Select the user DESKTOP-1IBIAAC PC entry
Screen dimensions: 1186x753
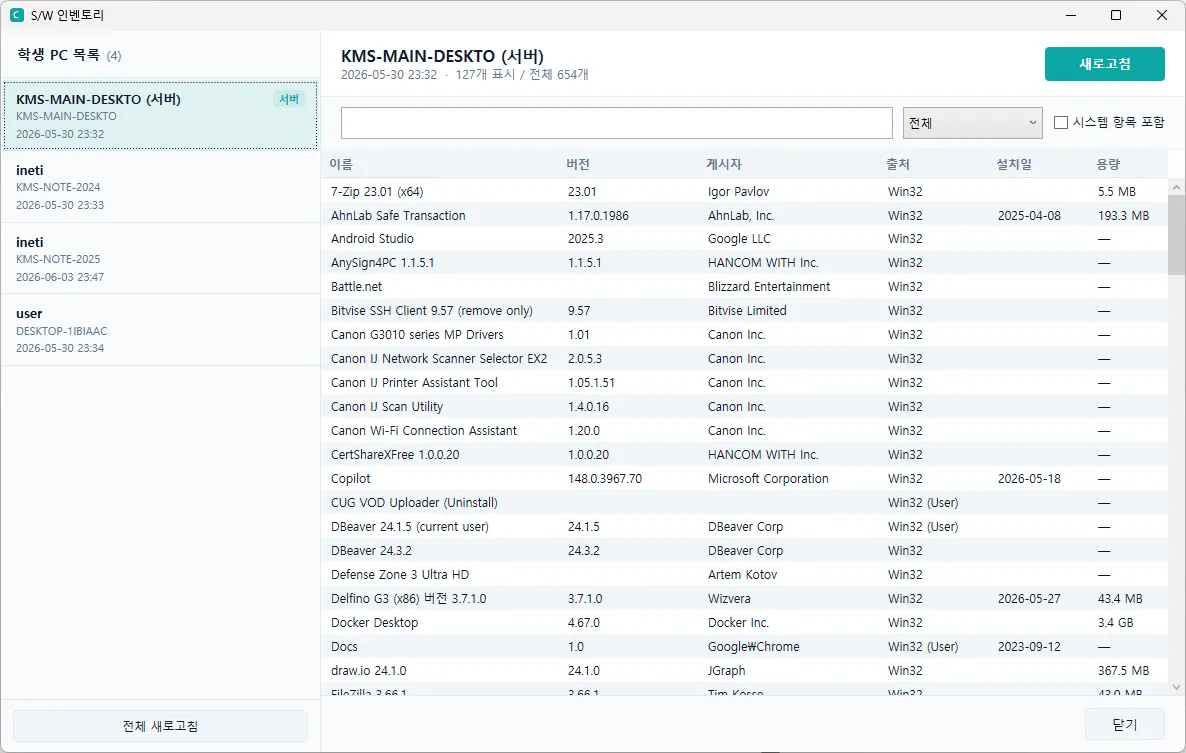(x=160, y=330)
